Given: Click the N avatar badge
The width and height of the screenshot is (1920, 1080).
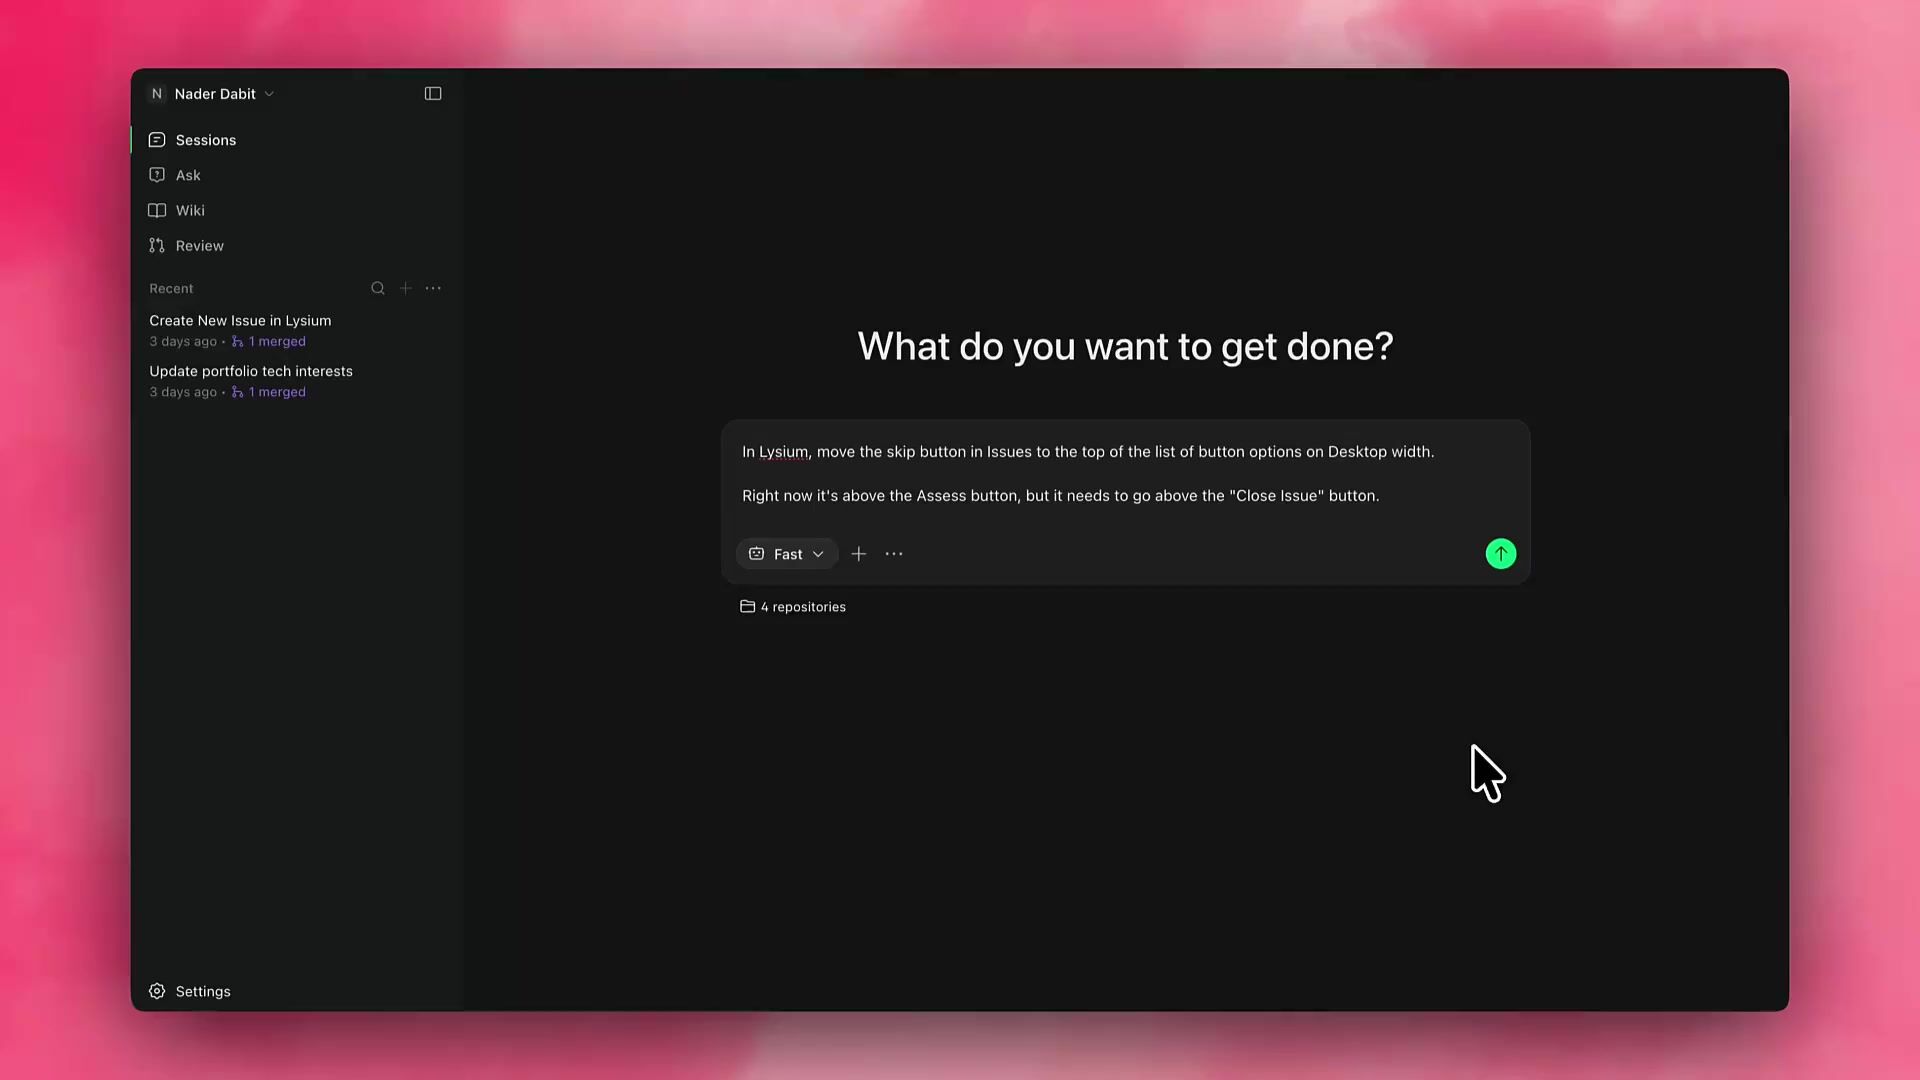Looking at the screenshot, I should [x=157, y=94].
